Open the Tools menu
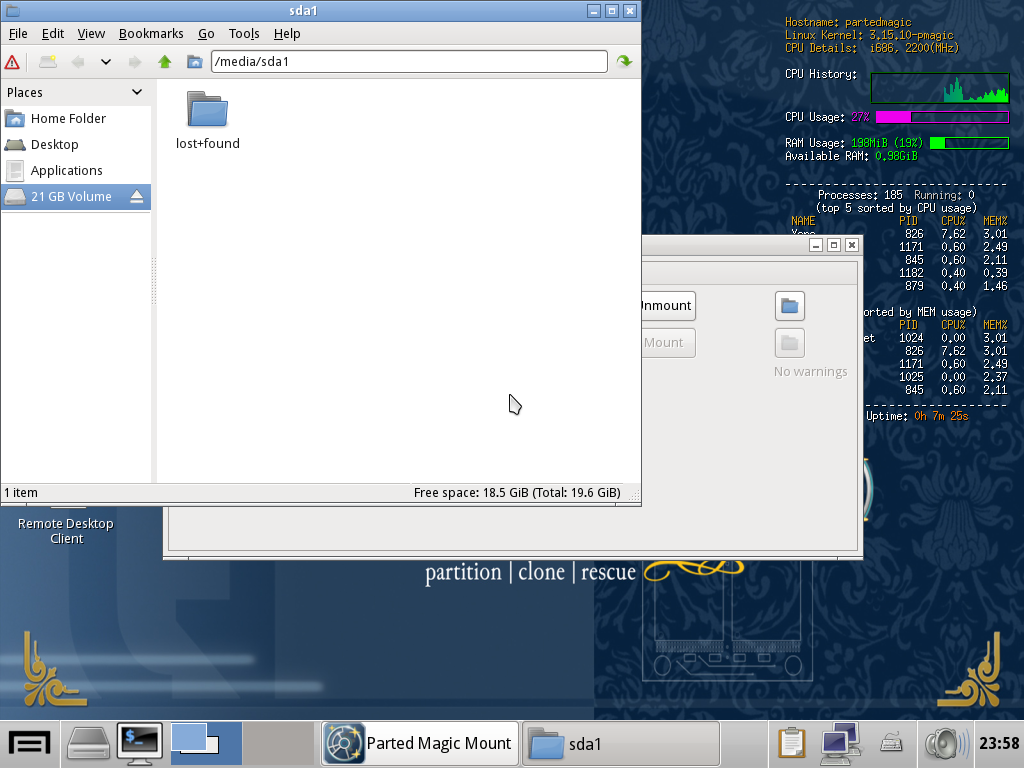The image size is (1024, 768). tap(244, 33)
